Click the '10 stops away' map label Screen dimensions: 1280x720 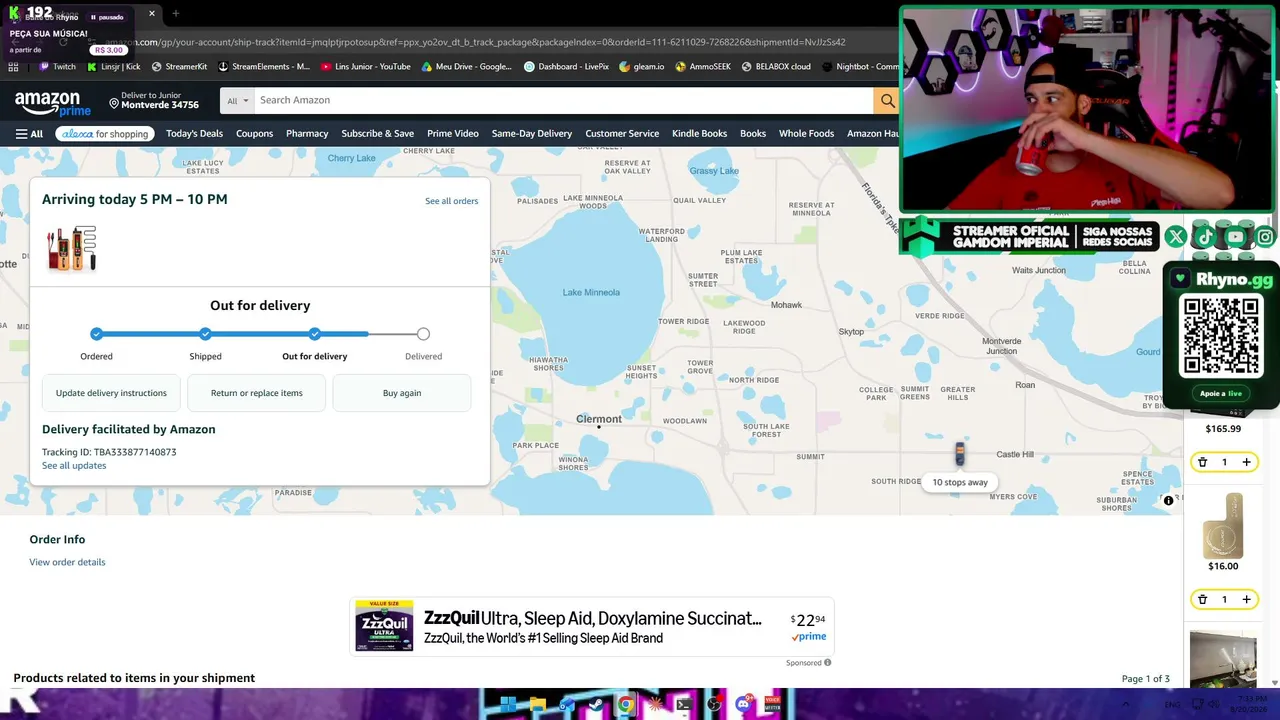(960, 482)
